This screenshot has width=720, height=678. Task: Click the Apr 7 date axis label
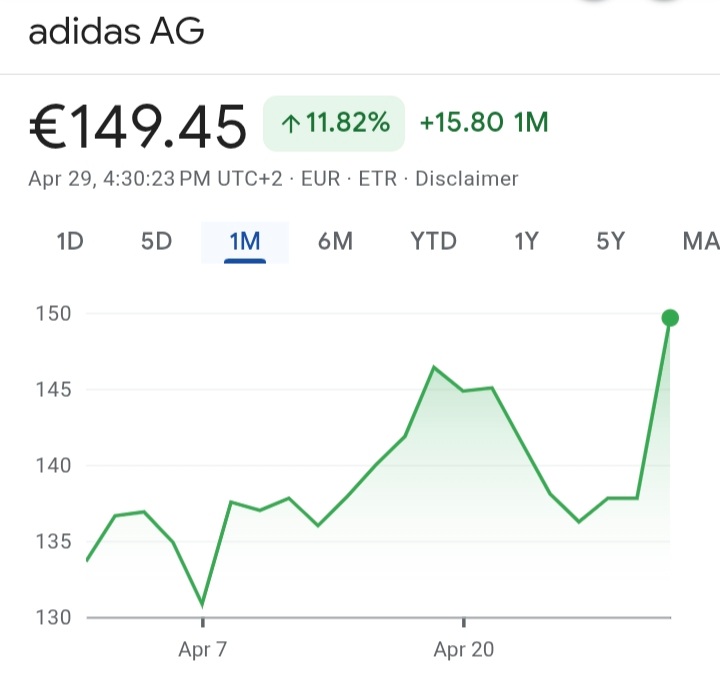tap(203, 650)
